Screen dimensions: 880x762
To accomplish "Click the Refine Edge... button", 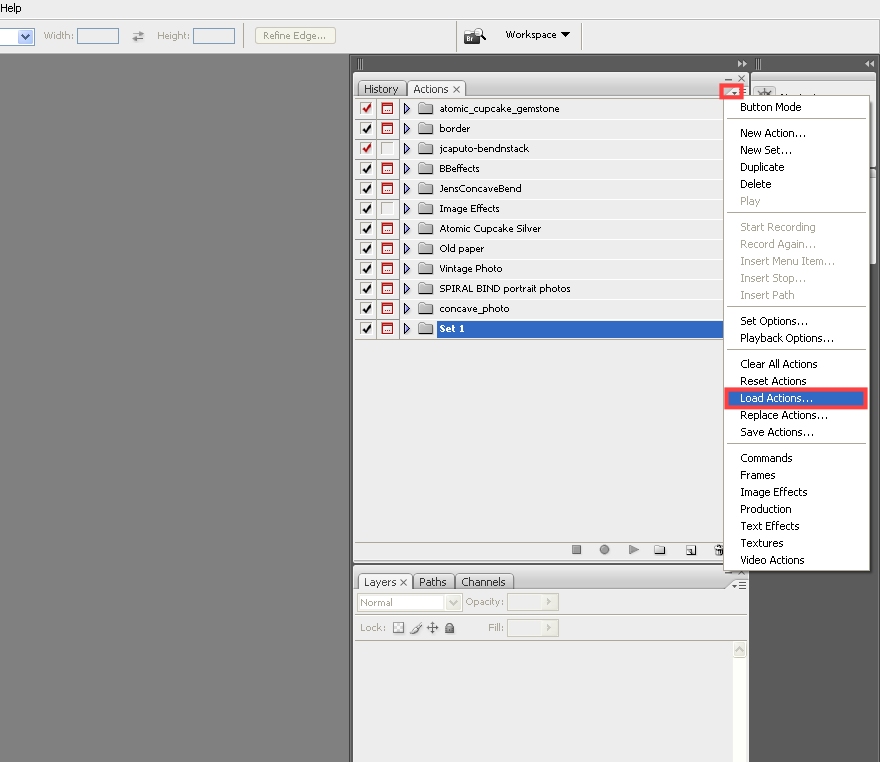I will pos(295,35).
